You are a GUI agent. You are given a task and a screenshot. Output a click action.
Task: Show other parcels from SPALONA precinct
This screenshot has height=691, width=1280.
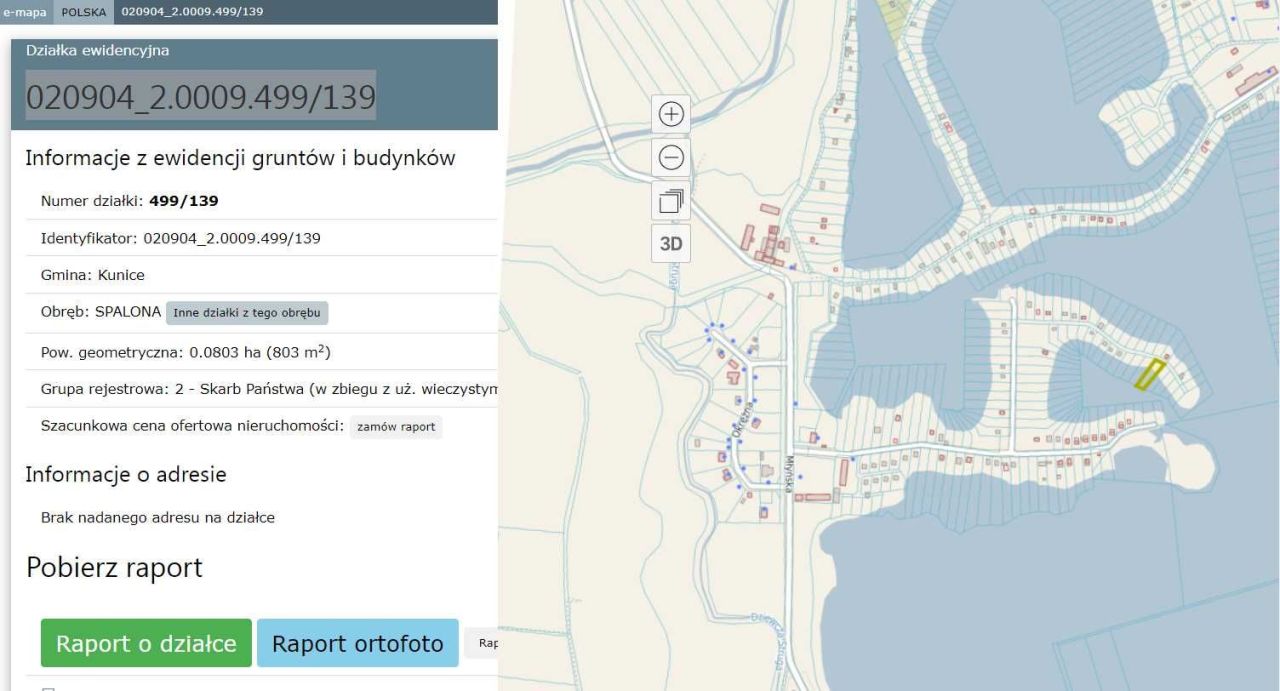(247, 312)
